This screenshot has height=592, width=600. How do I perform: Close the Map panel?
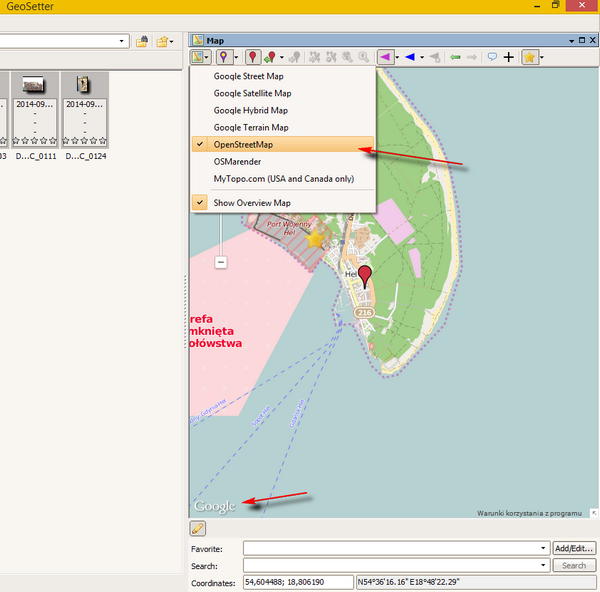click(592, 40)
